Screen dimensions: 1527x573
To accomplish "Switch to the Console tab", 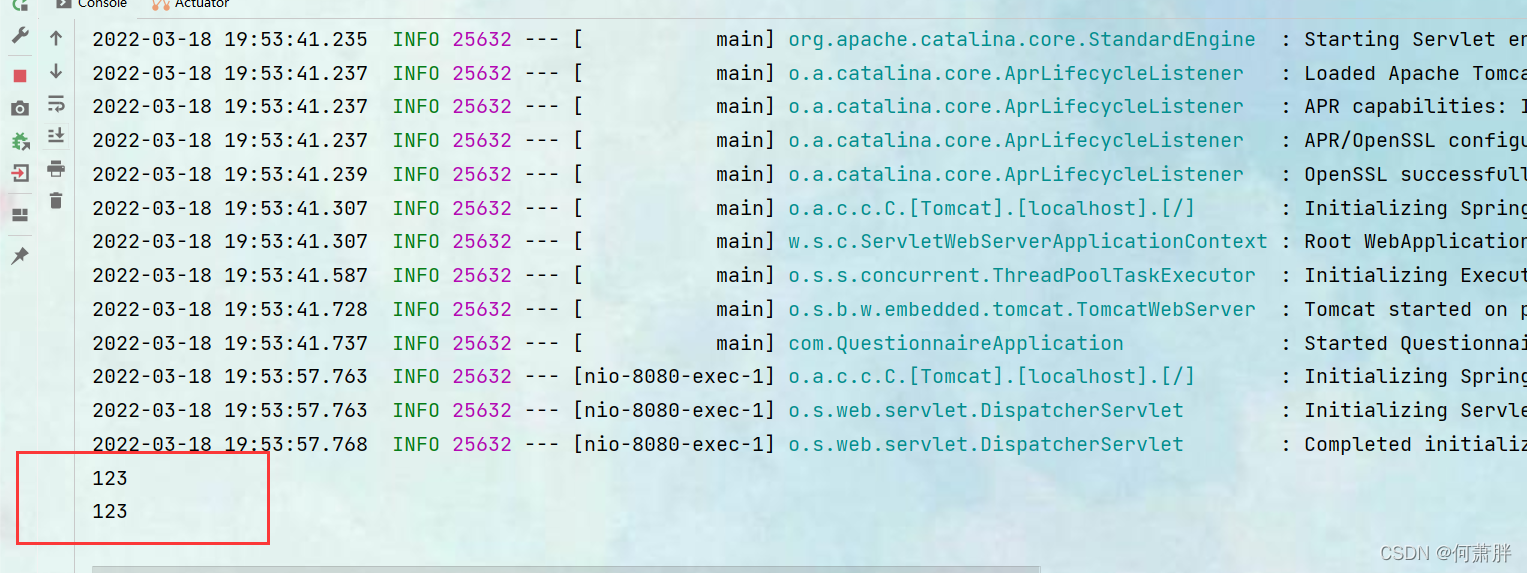I will tap(92, 4).
